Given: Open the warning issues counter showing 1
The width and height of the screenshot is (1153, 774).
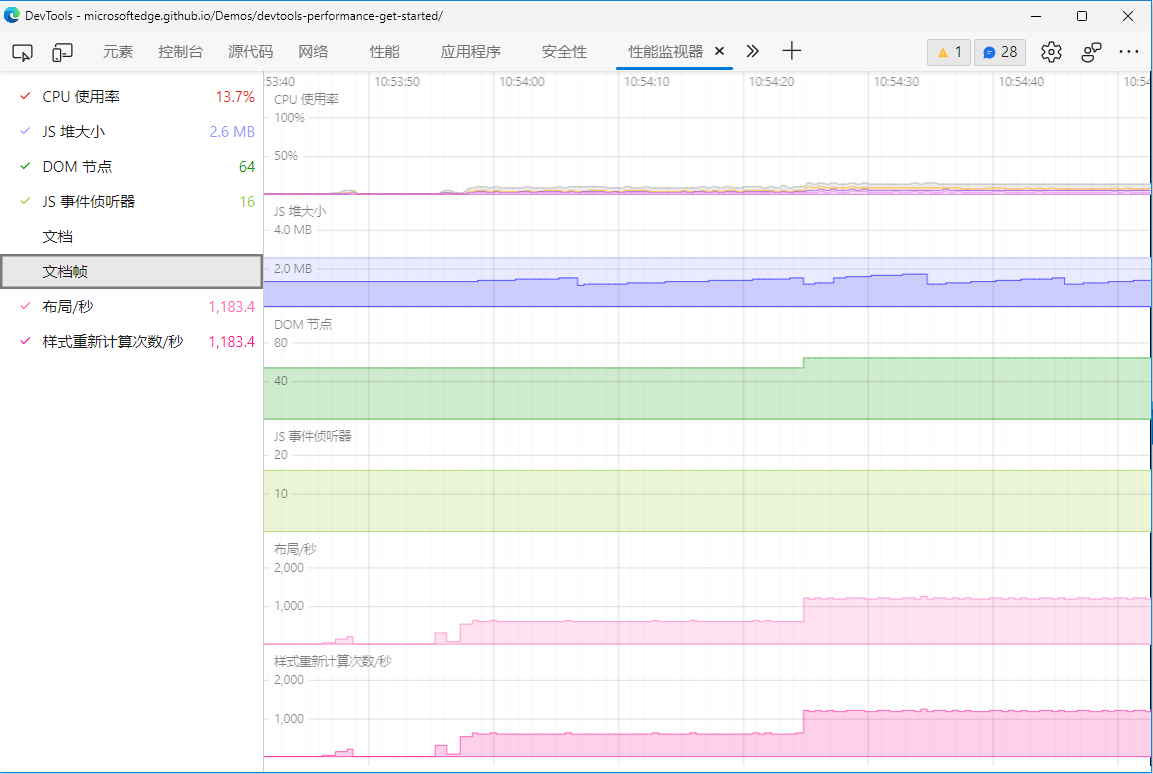Looking at the screenshot, I should 949,52.
